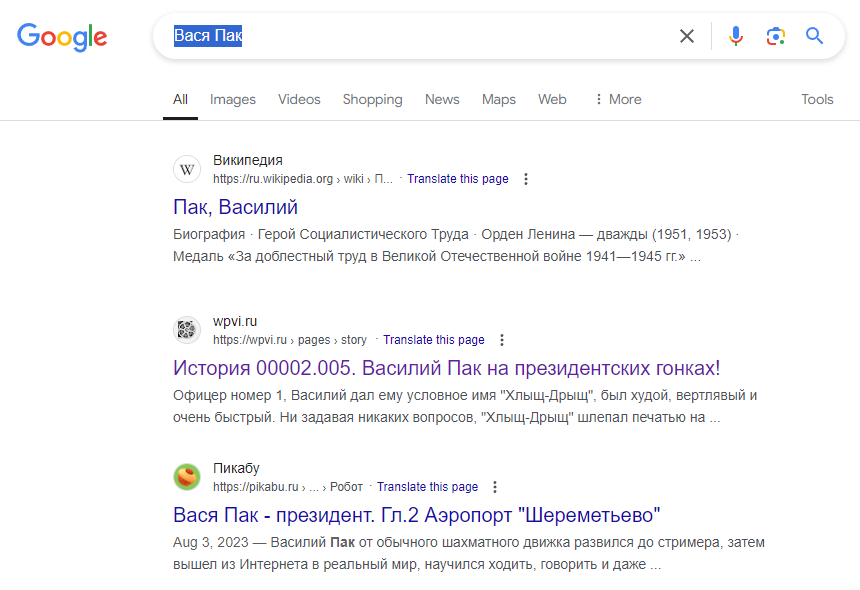Switch to the News tab
This screenshot has height=590, width=860.
442,99
